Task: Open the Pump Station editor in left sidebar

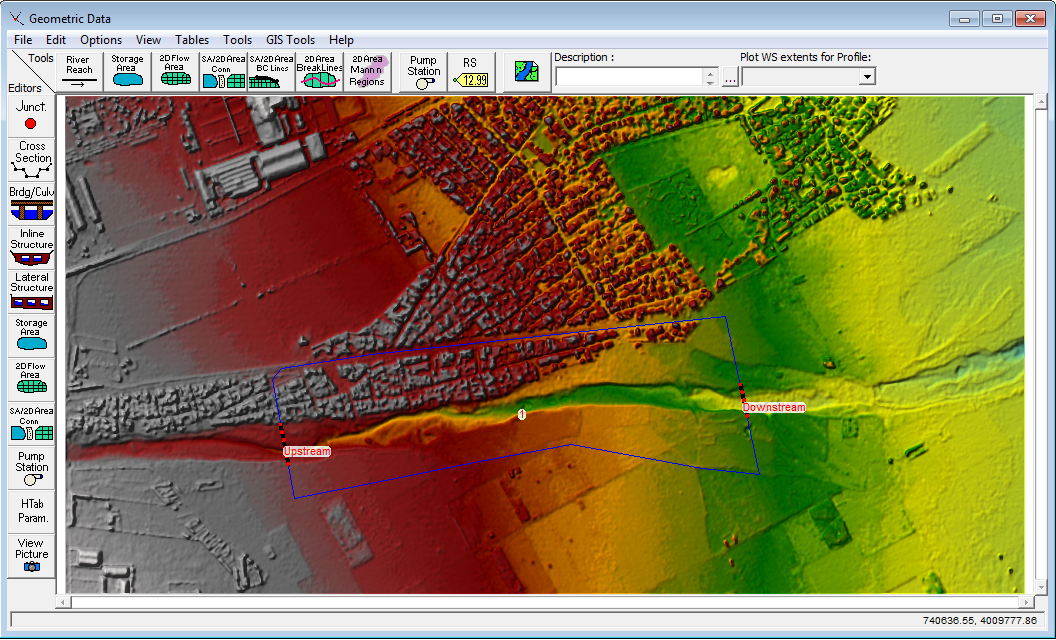Action: [x=31, y=468]
